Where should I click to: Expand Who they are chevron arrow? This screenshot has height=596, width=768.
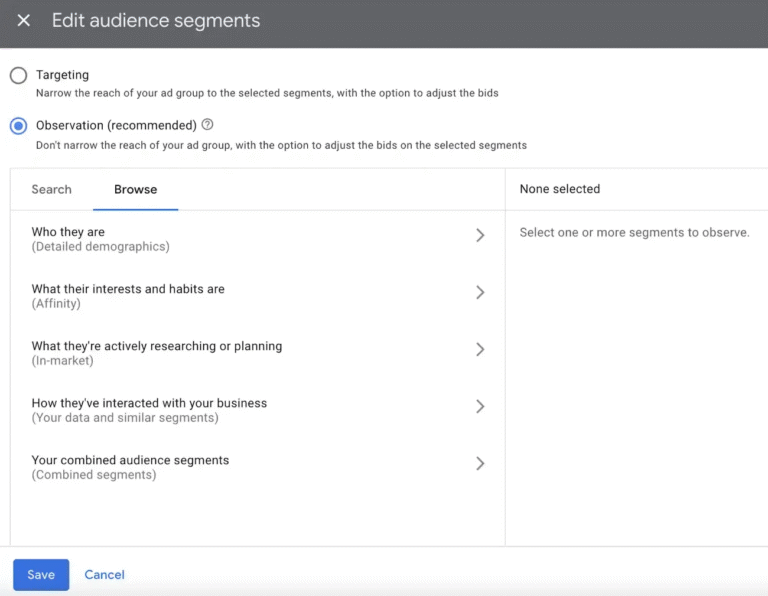[480, 236]
